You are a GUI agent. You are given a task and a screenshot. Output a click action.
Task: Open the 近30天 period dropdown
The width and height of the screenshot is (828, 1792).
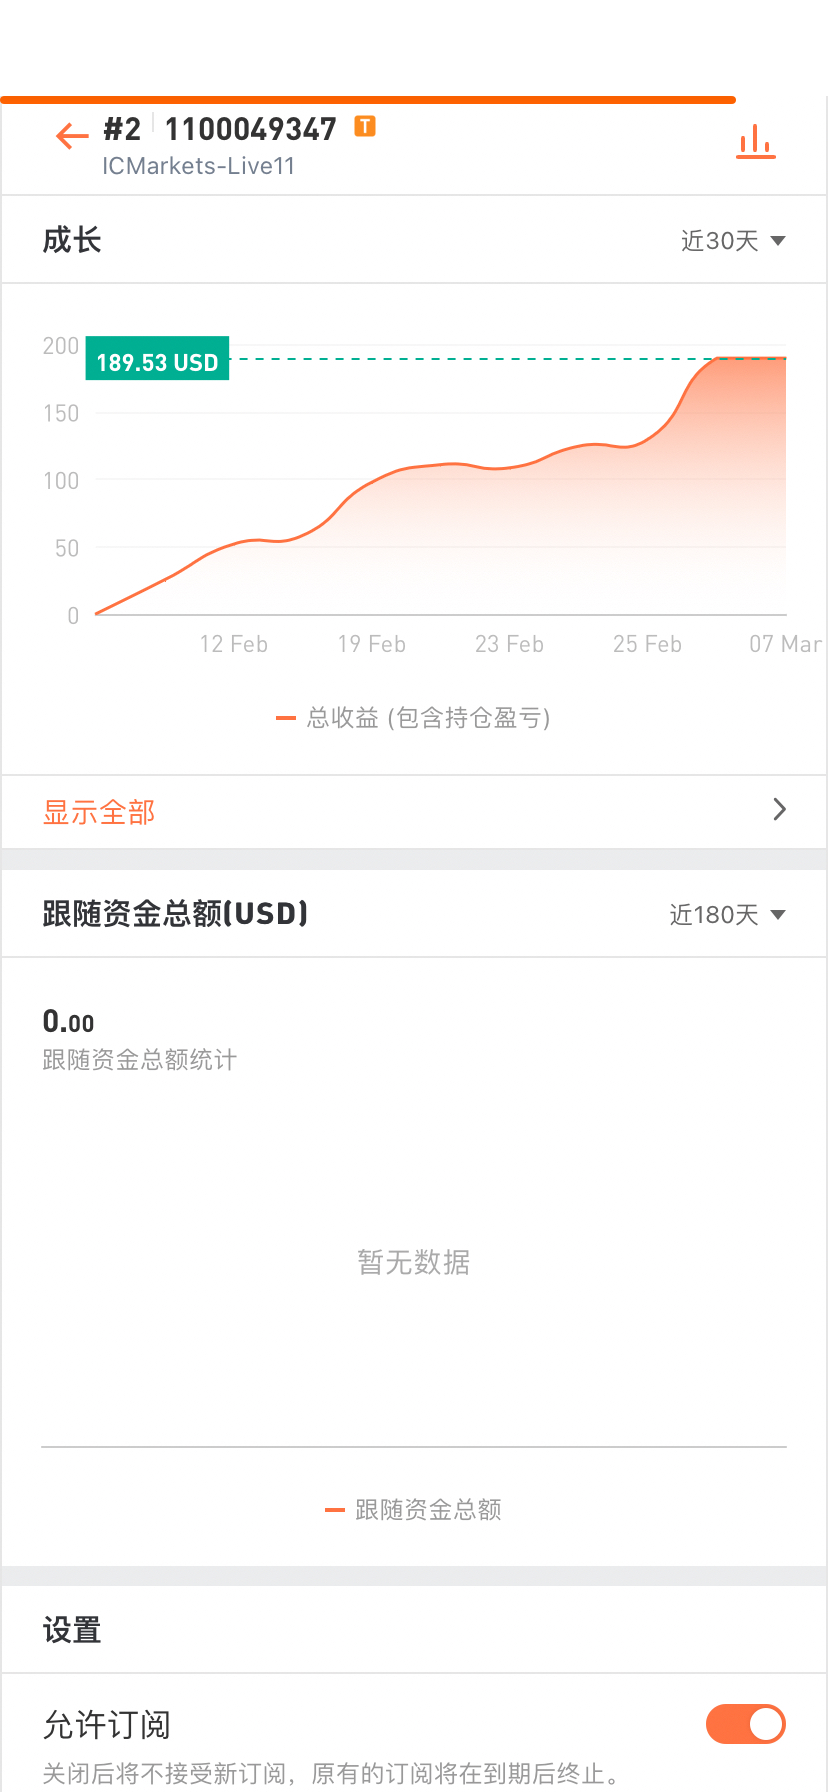733,241
